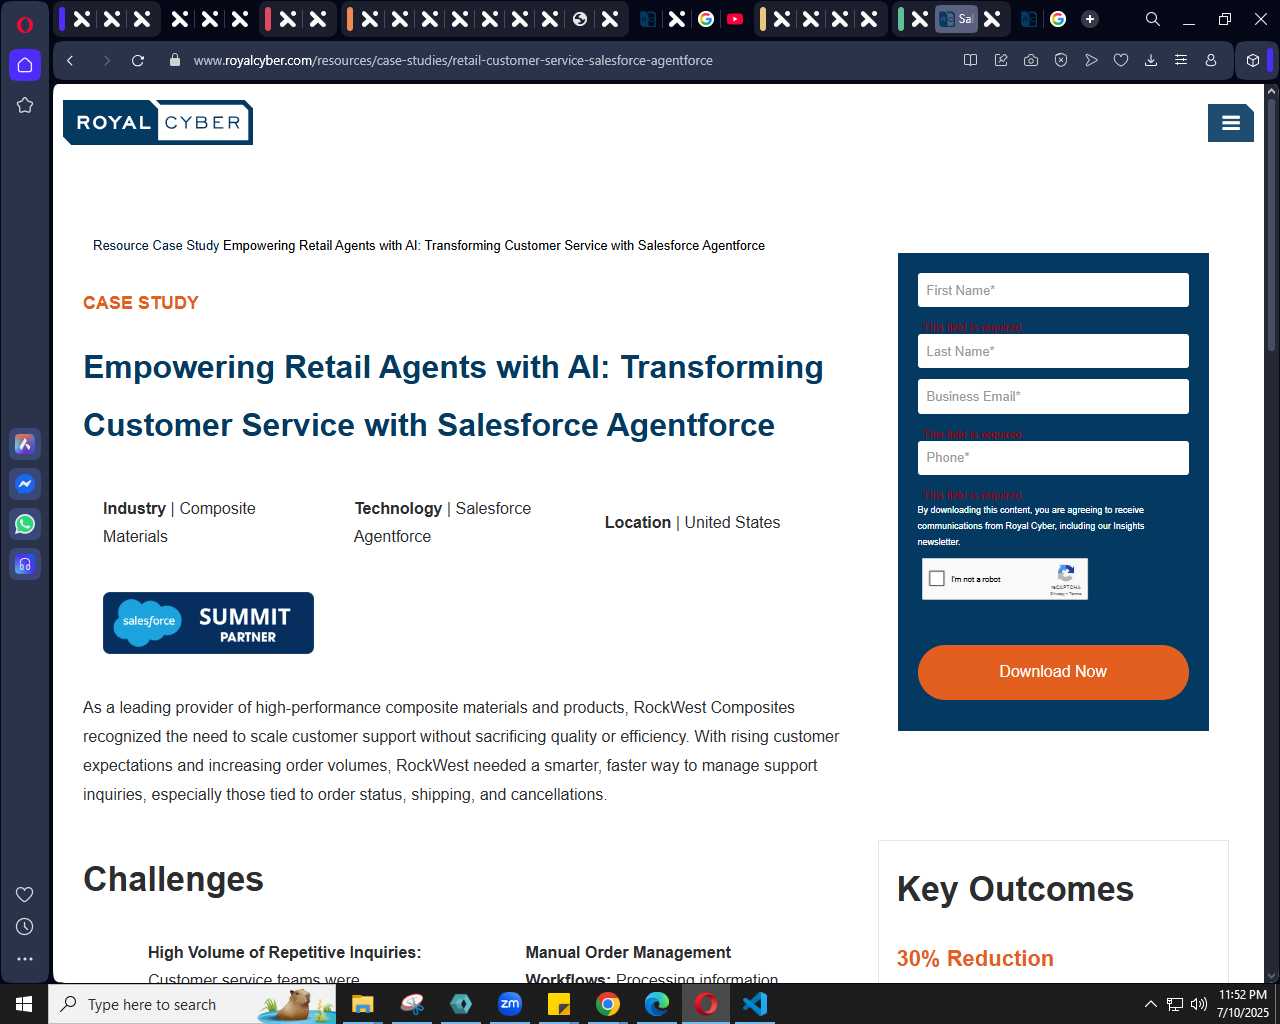Image resolution: width=1280 pixels, height=1024 pixels.
Task: Open Aria AI in sidebar
Action: click(25, 444)
